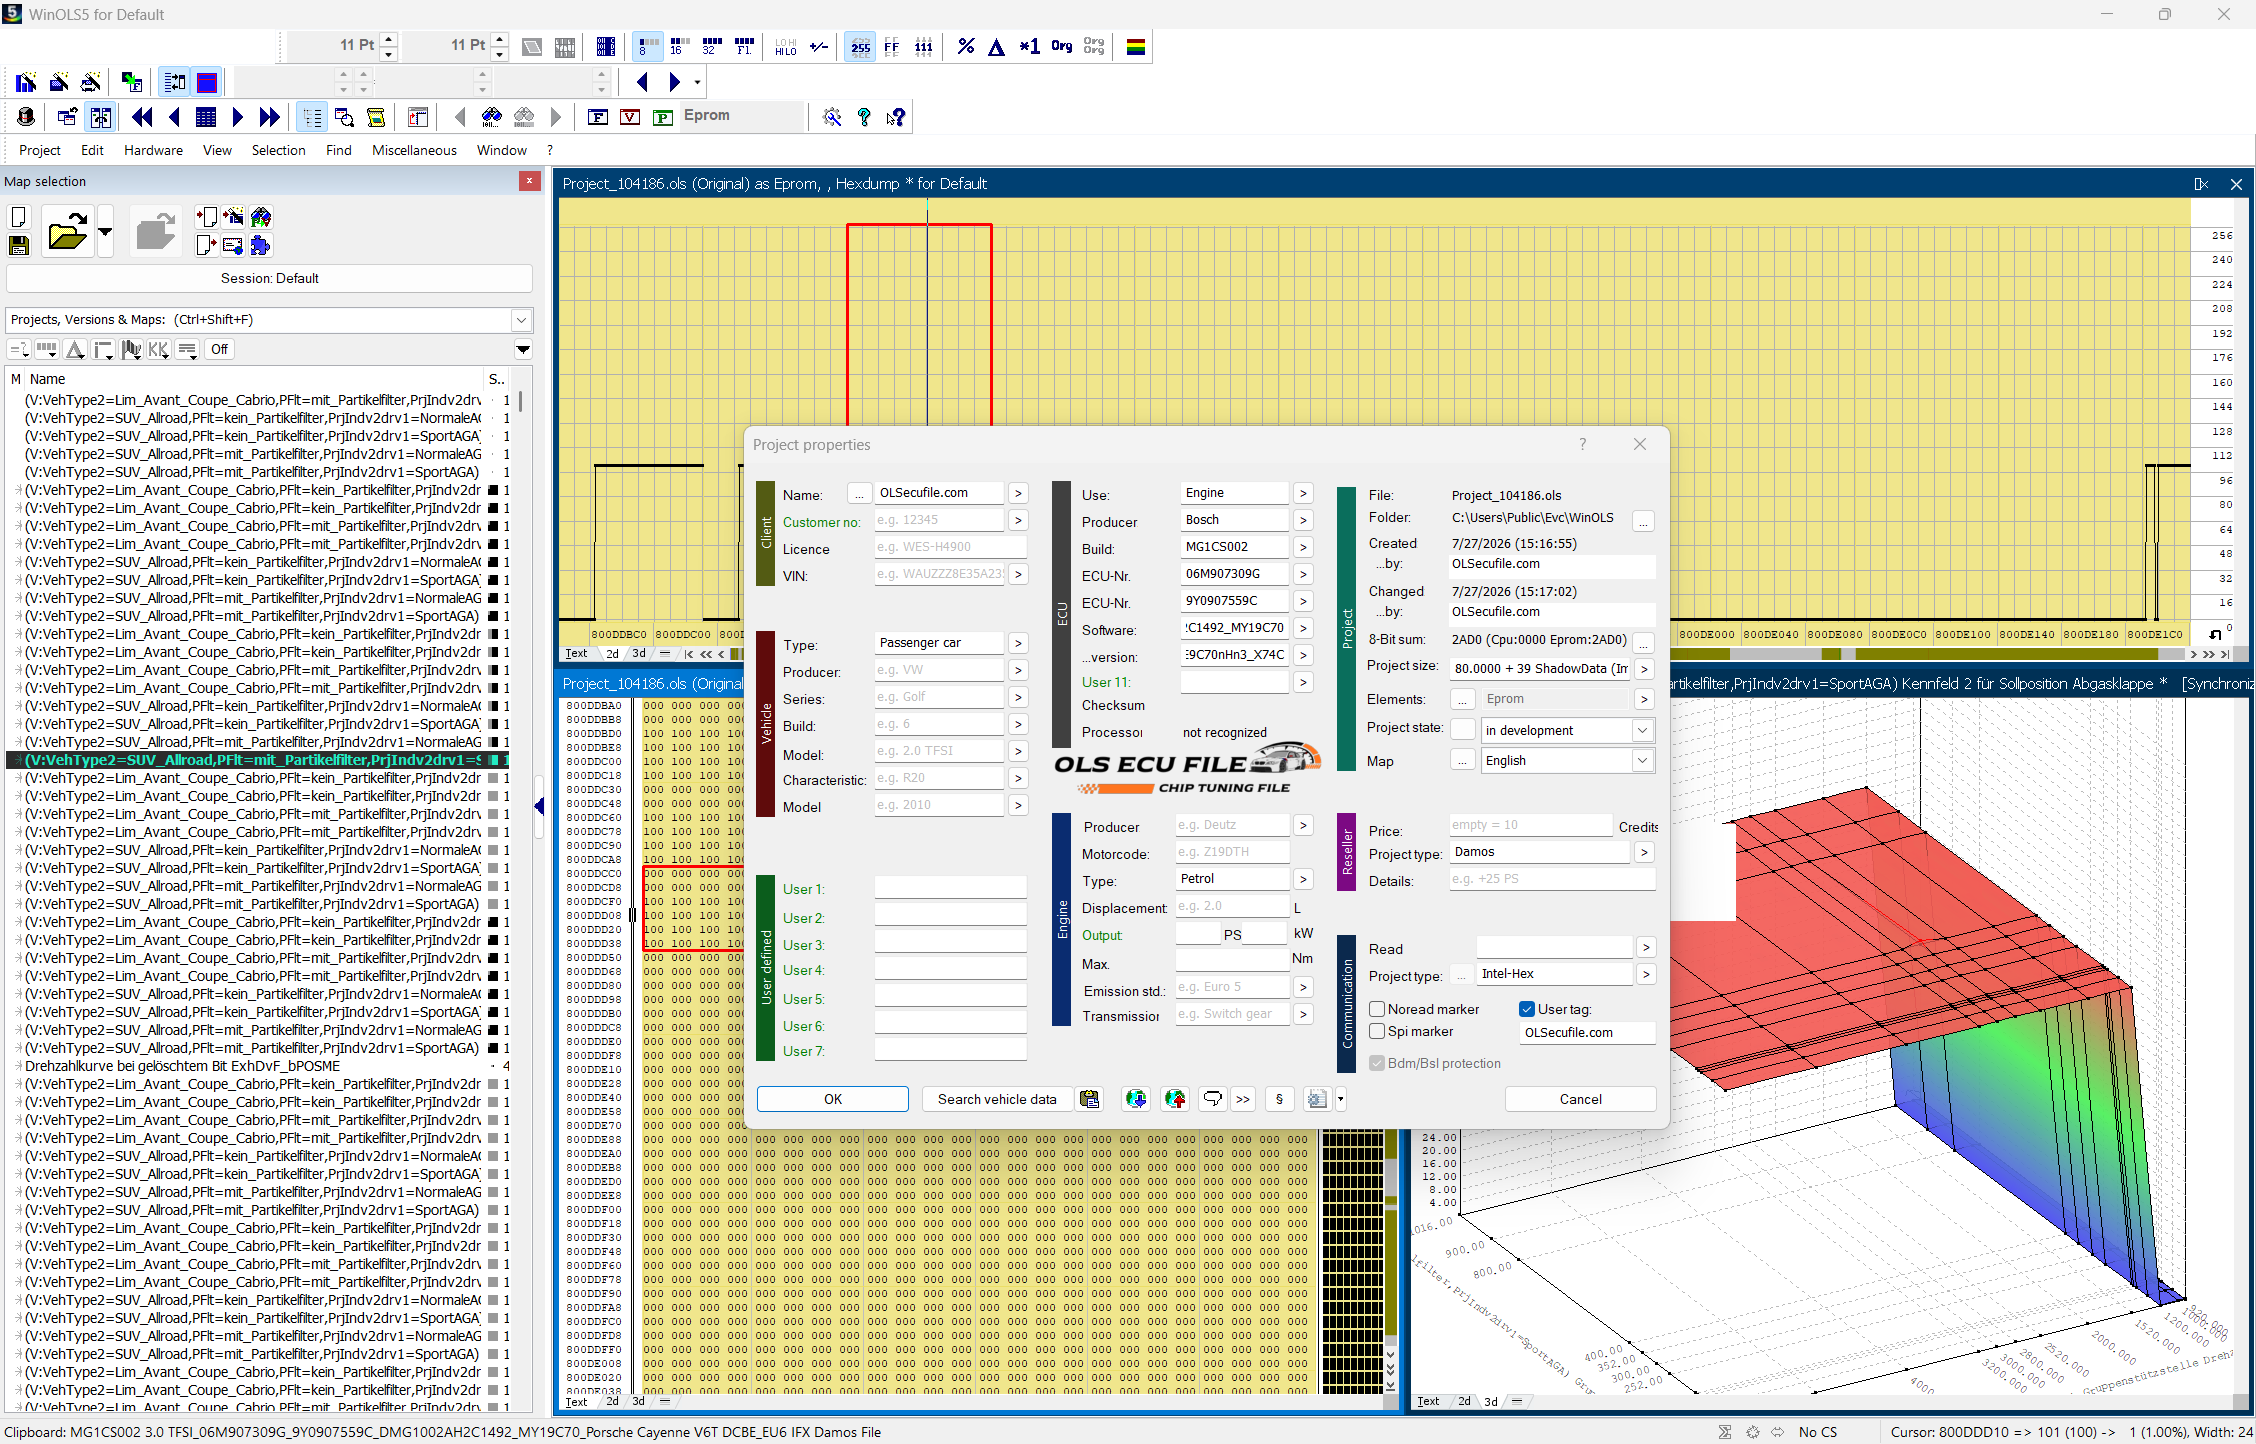Screen dimensions: 2256x1444
Task: Click the rewind double arrow icon
Action: [142, 117]
